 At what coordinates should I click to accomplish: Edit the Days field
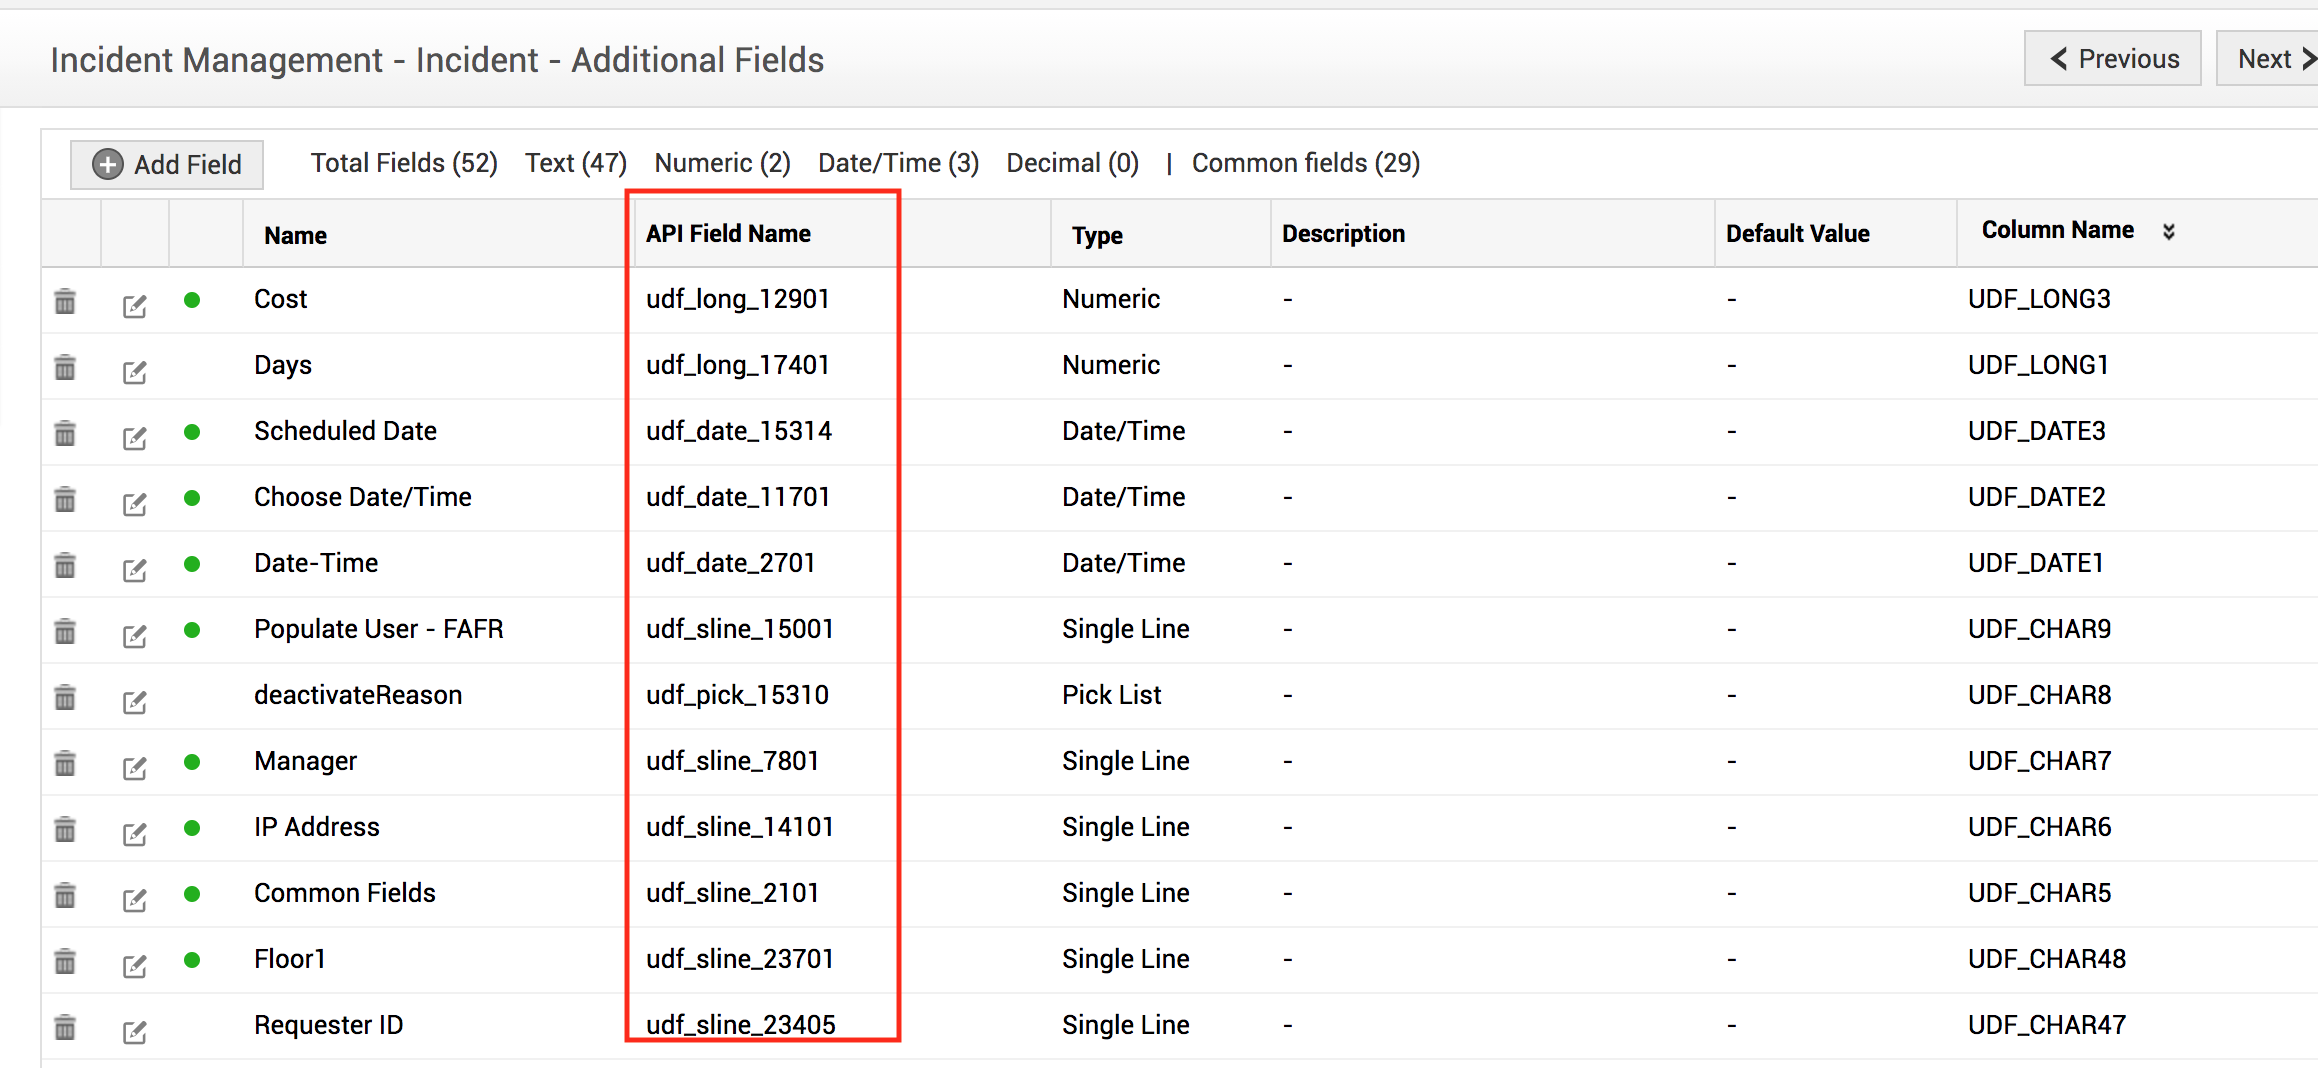point(134,372)
